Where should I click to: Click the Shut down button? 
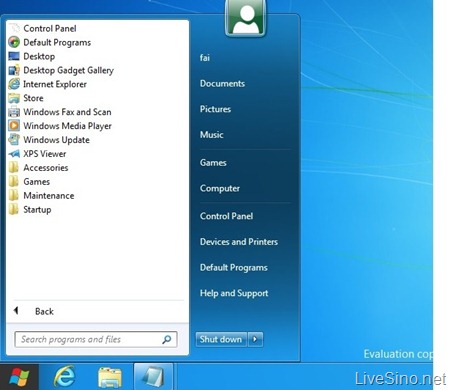click(221, 339)
